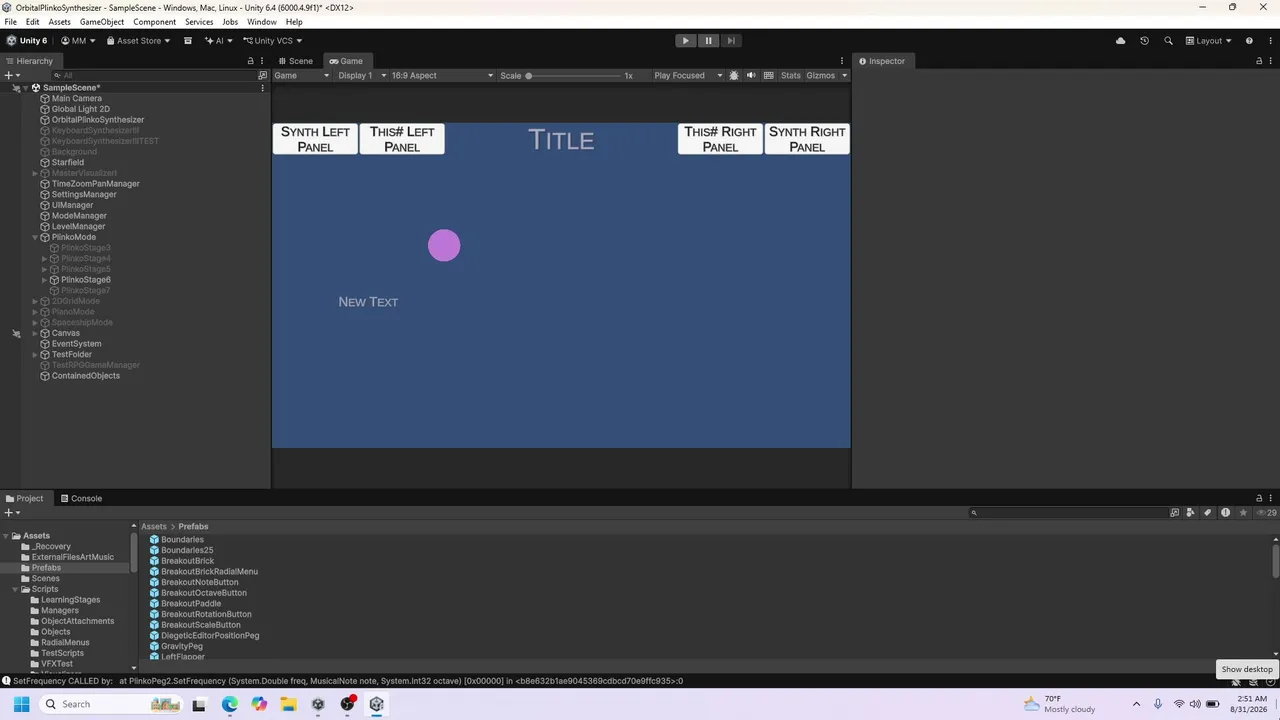This screenshot has height=720, width=1280.
Task: Select Main Camera in Hierarchy
Action: coord(77,99)
